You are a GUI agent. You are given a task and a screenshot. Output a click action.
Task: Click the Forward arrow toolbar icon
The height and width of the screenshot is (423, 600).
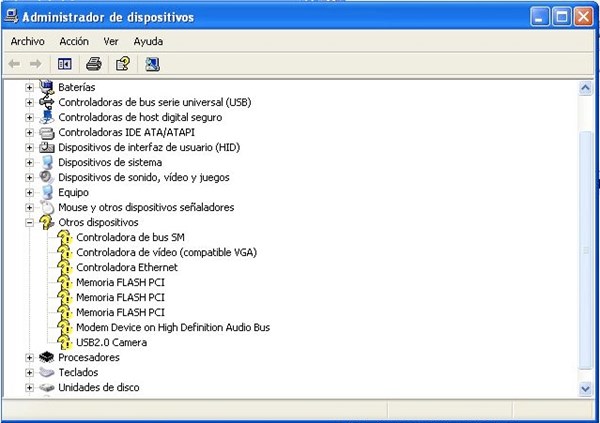coord(36,64)
